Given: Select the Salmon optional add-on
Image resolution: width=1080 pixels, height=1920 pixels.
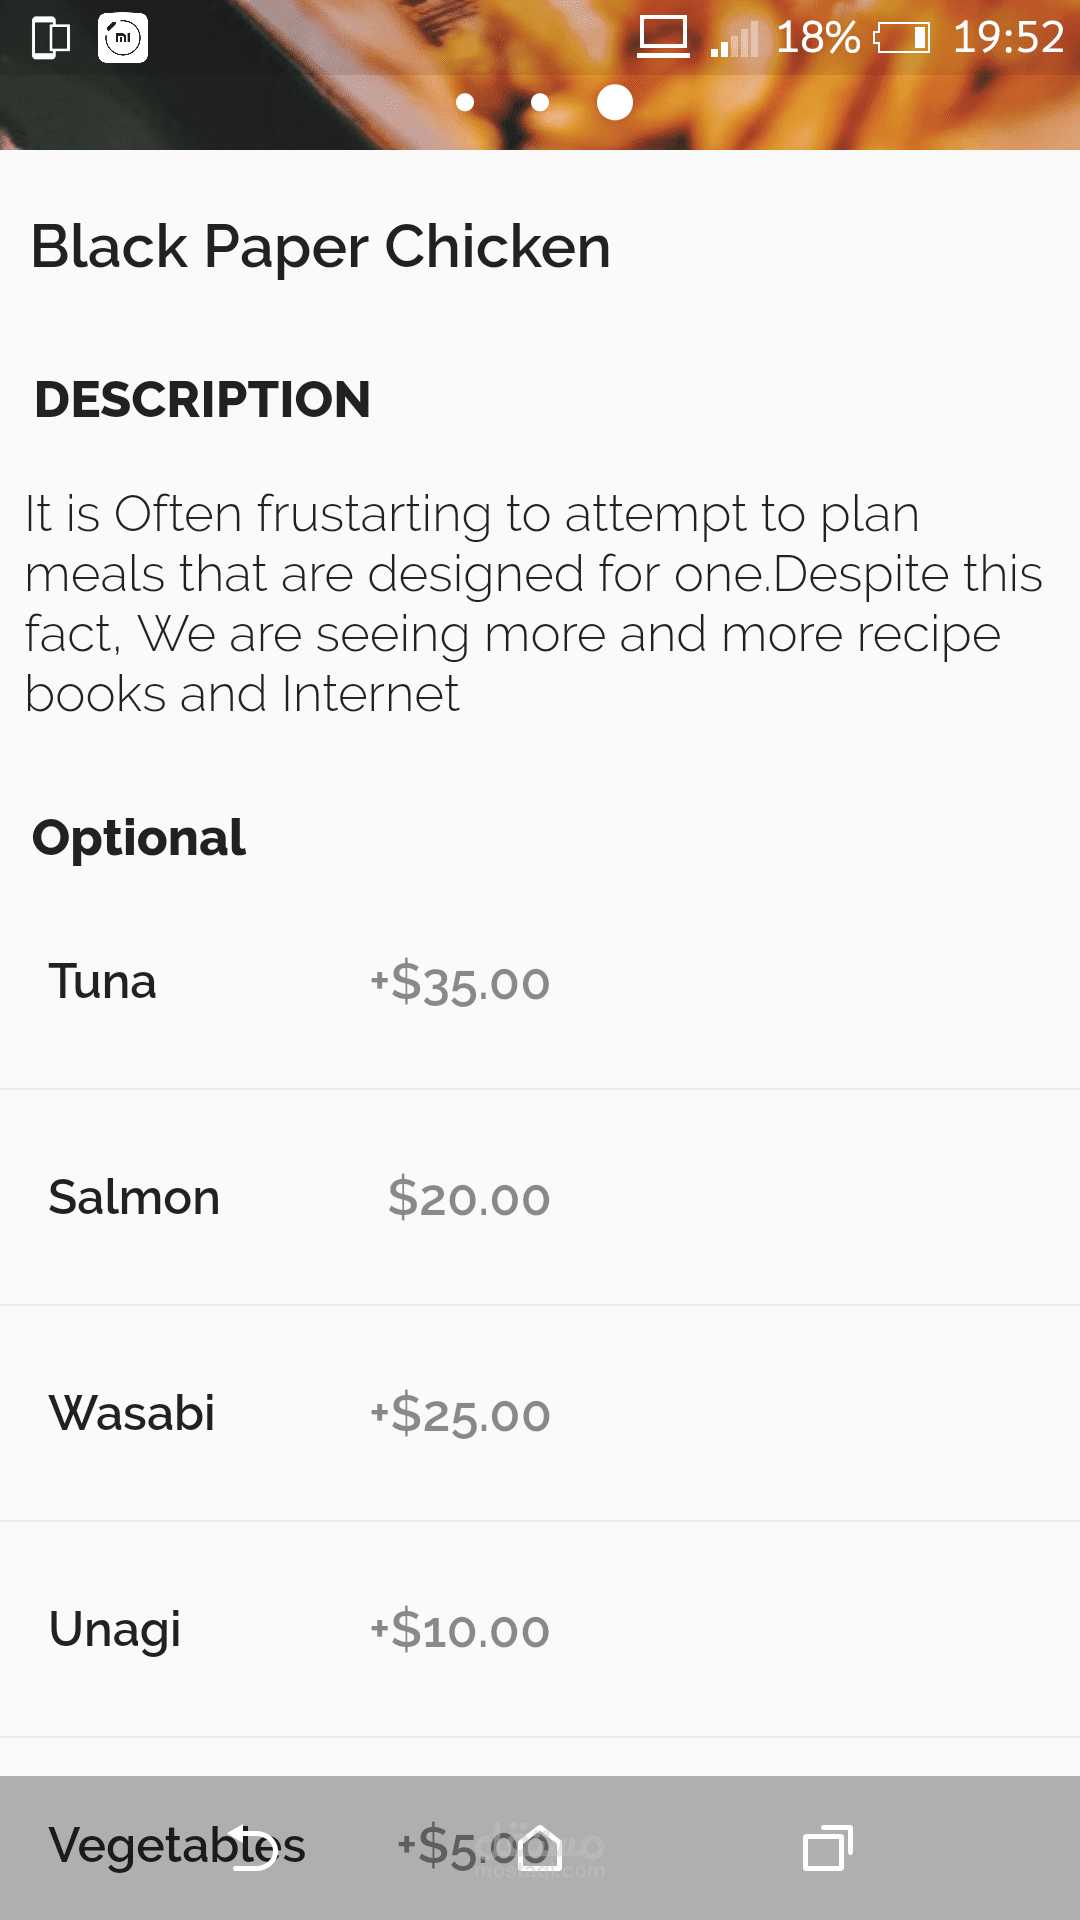Looking at the screenshot, I should click(x=300, y=1198).
